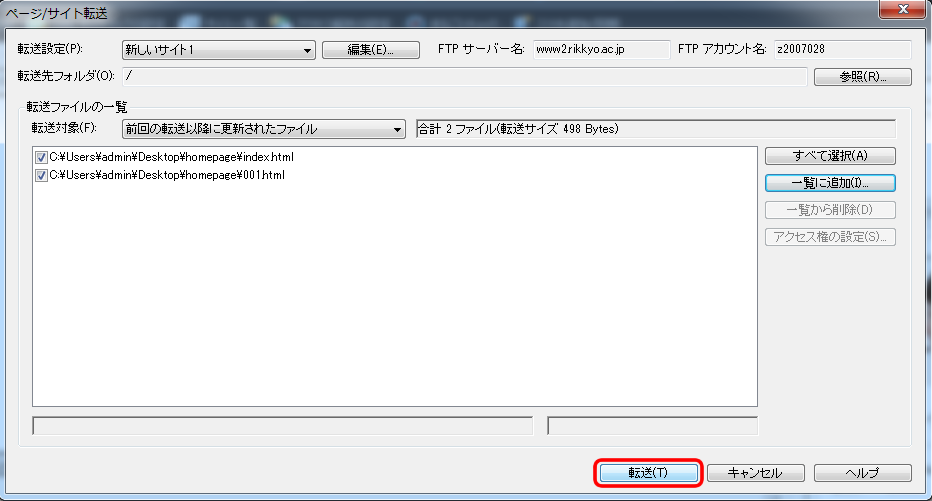The width and height of the screenshot is (932, 501).
Task: Click the 転送先フォルダ destination field
Action: [465, 76]
